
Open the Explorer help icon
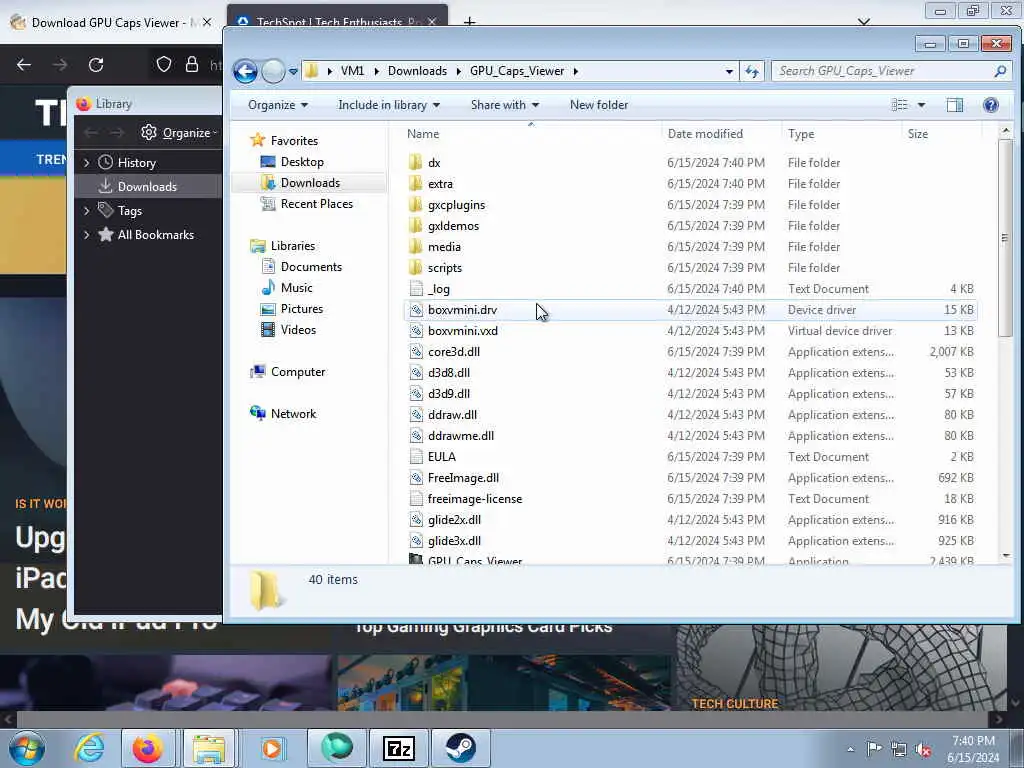990,105
